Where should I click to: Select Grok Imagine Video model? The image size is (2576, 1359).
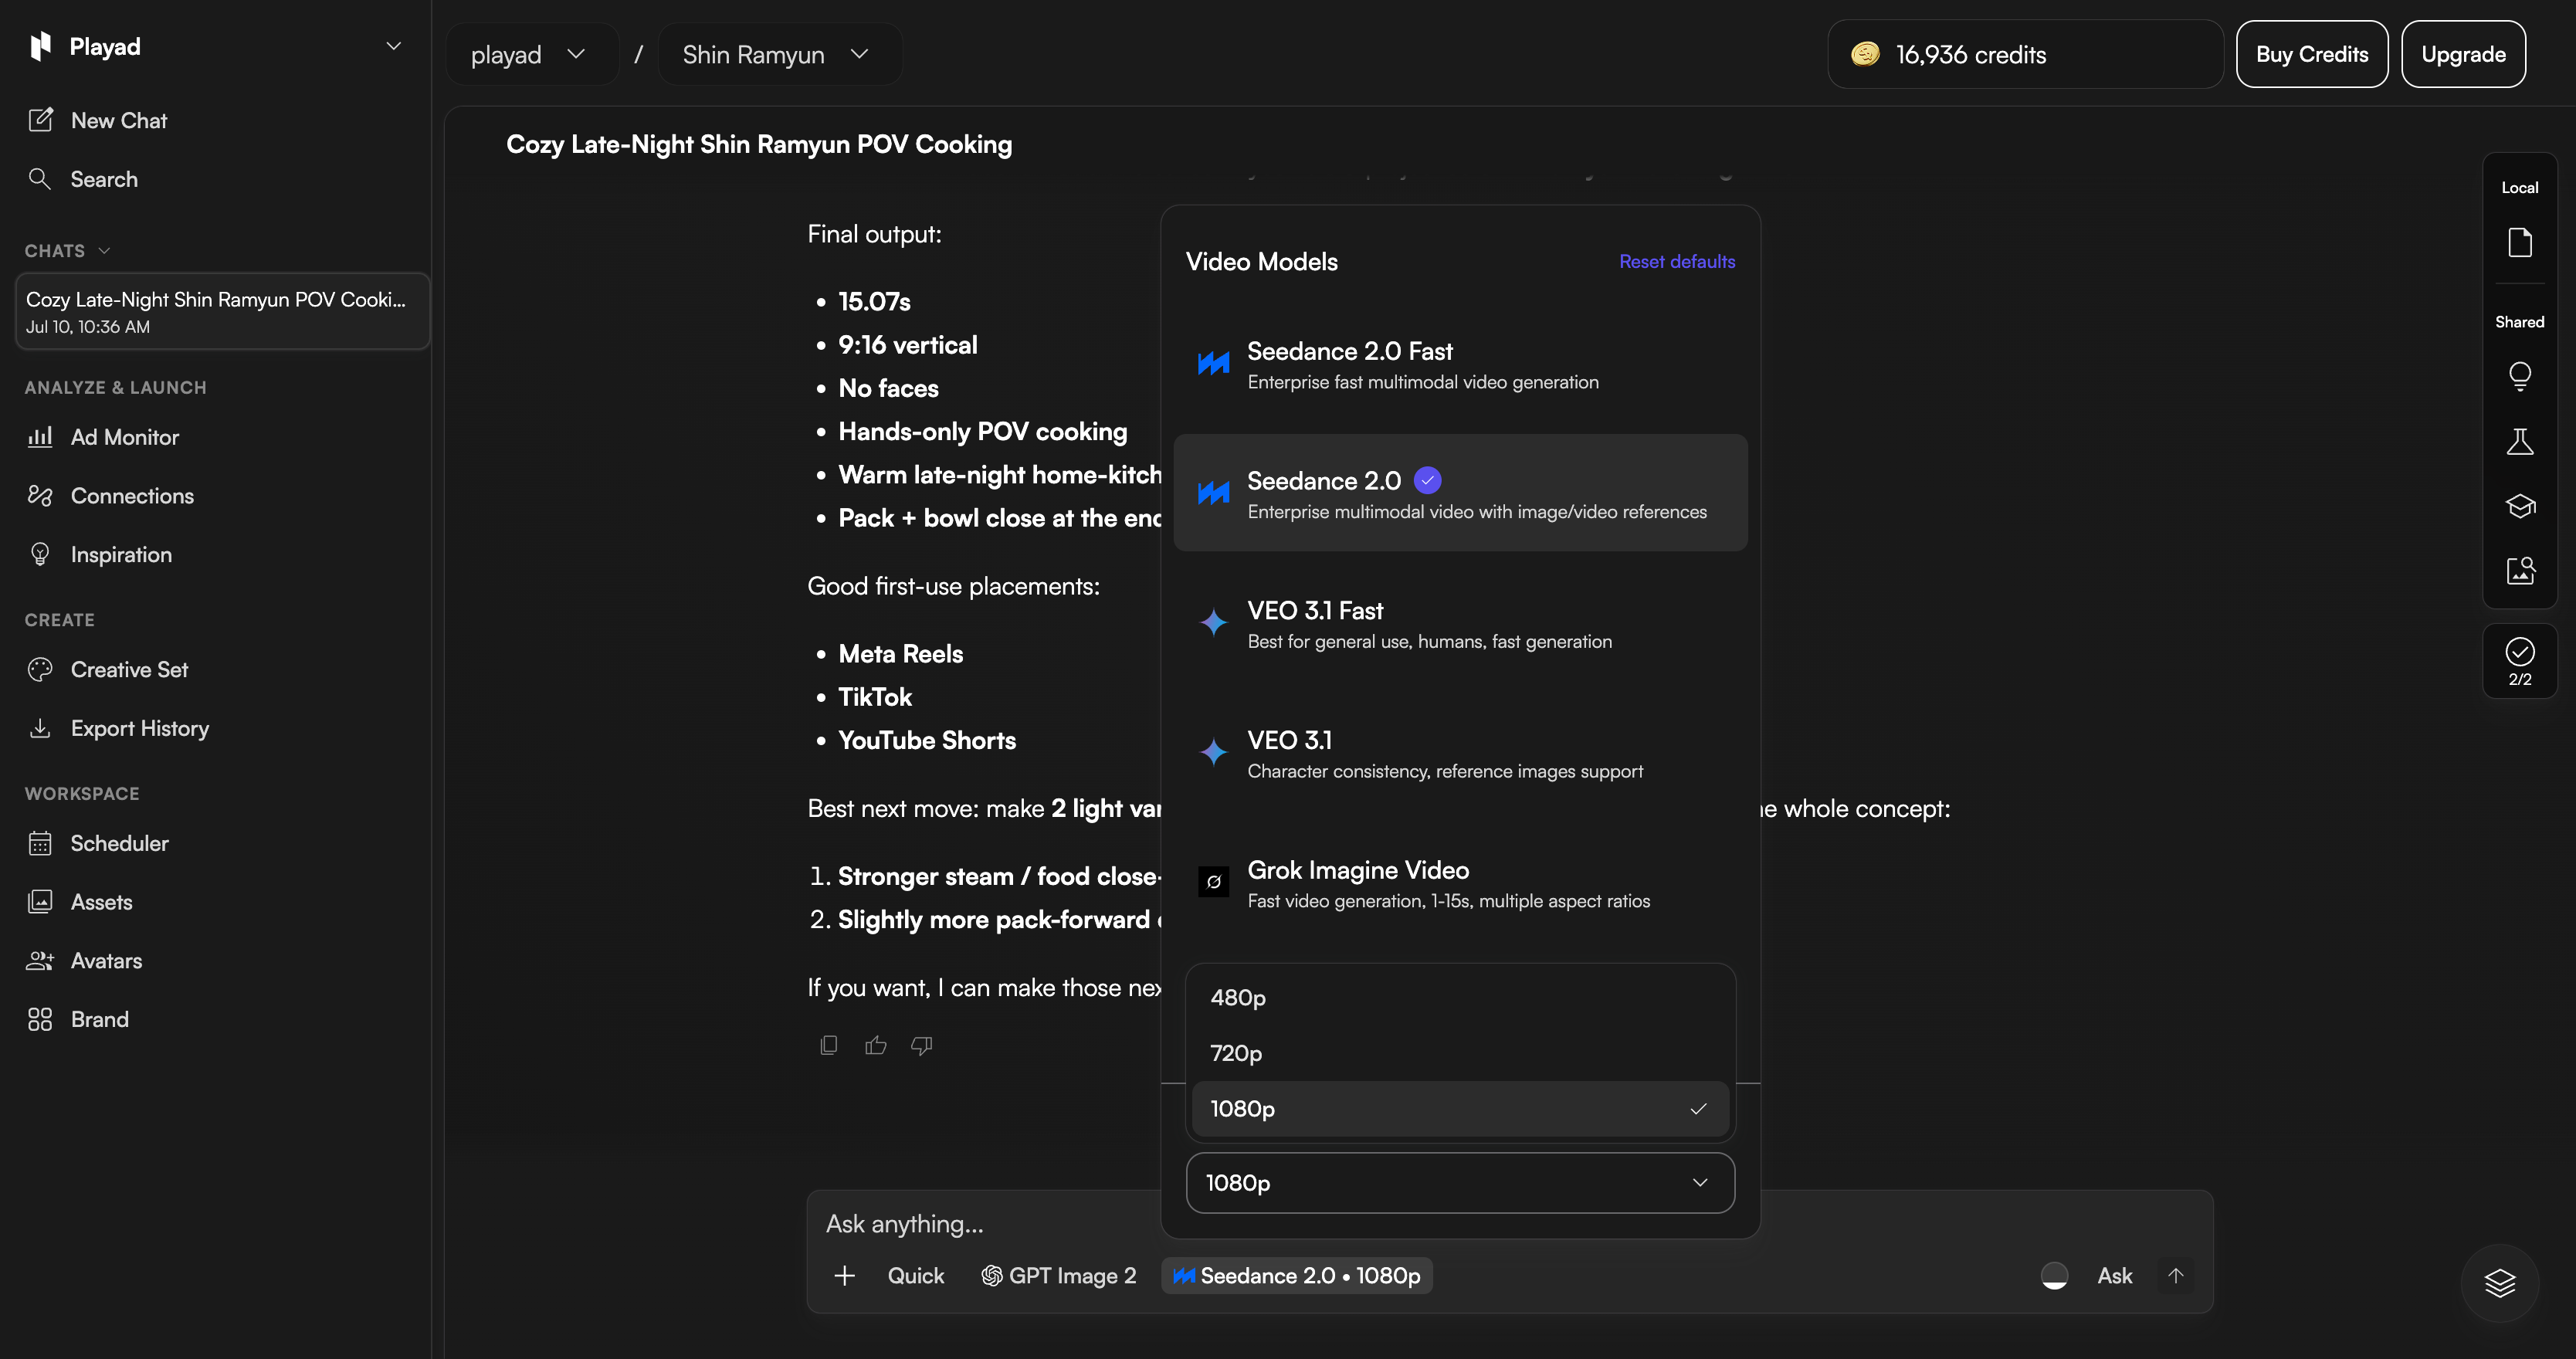click(x=1460, y=883)
